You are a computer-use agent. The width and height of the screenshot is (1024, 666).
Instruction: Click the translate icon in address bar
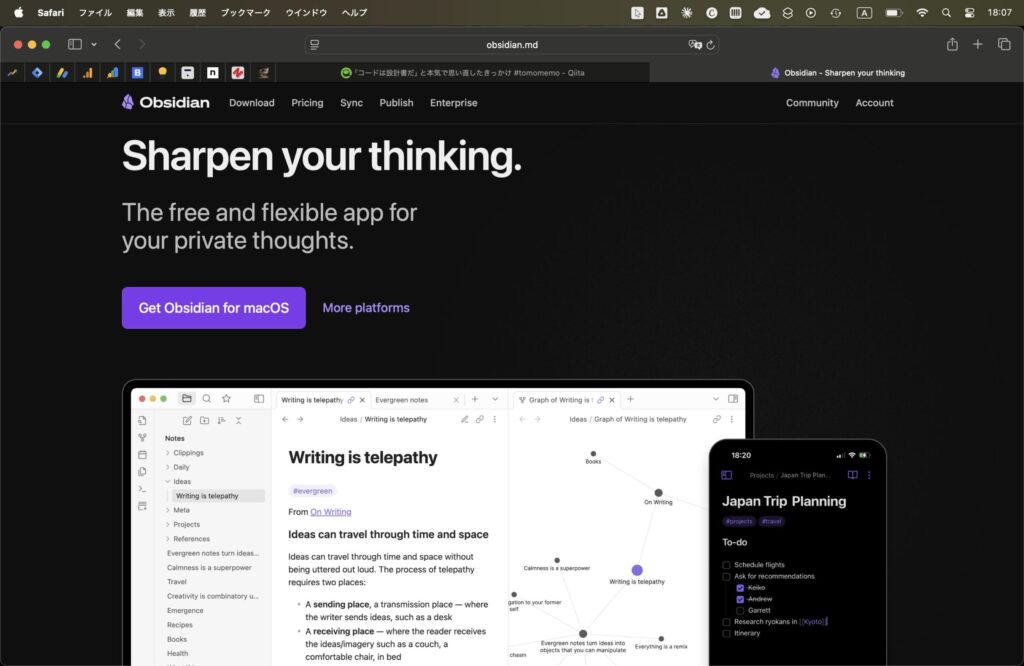tap(695, 45)
